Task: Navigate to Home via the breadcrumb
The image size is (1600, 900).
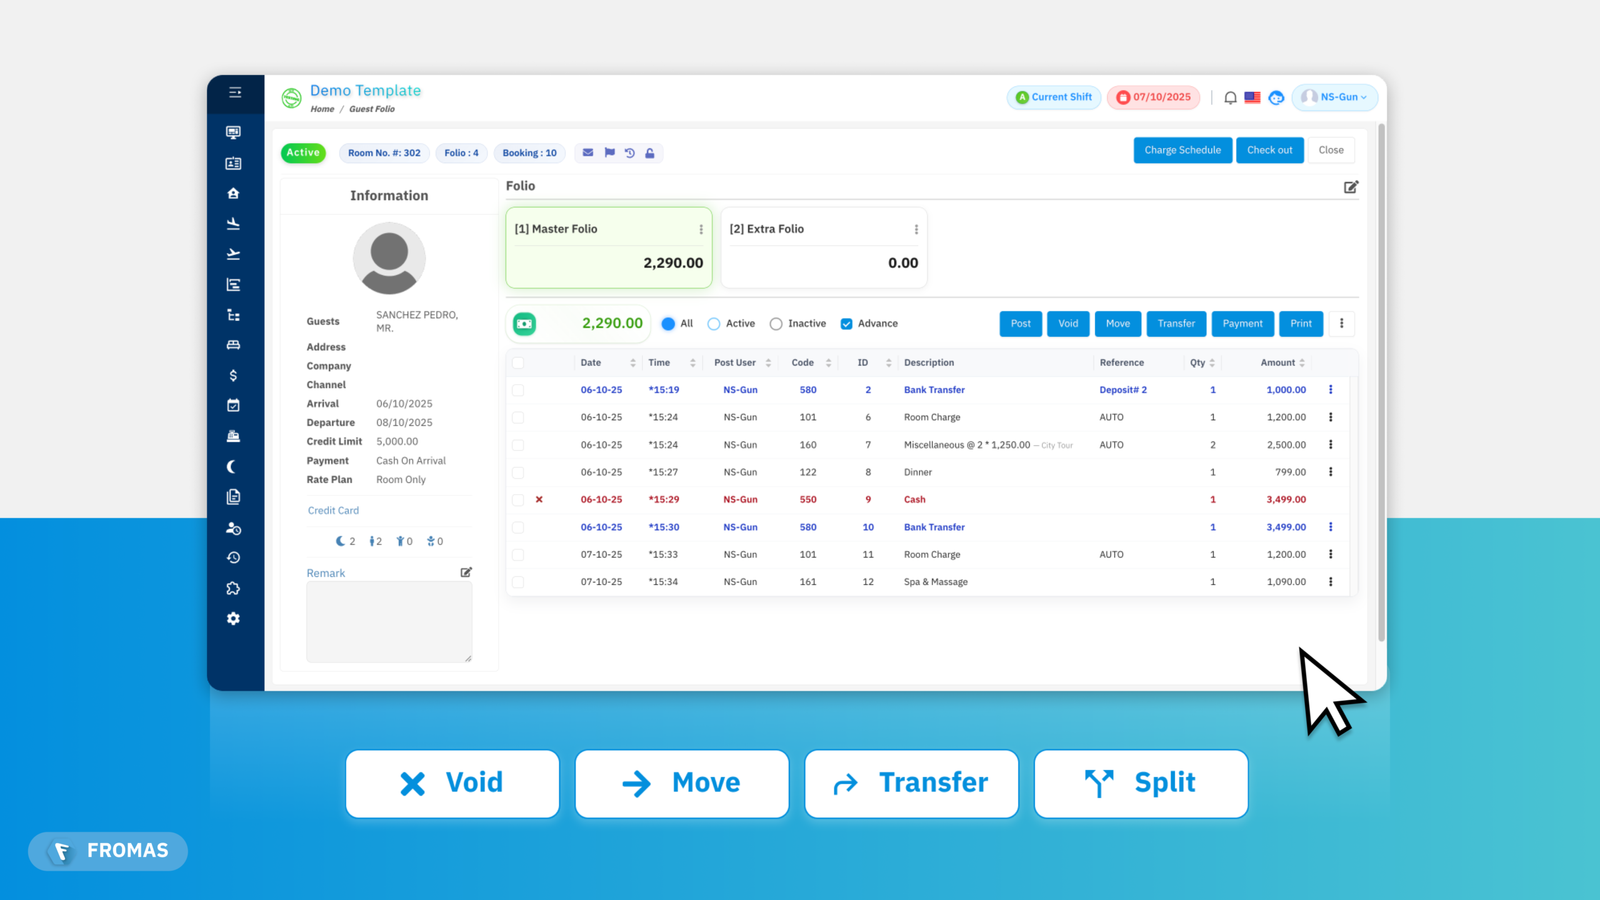Action: click(x=322, y=109)
